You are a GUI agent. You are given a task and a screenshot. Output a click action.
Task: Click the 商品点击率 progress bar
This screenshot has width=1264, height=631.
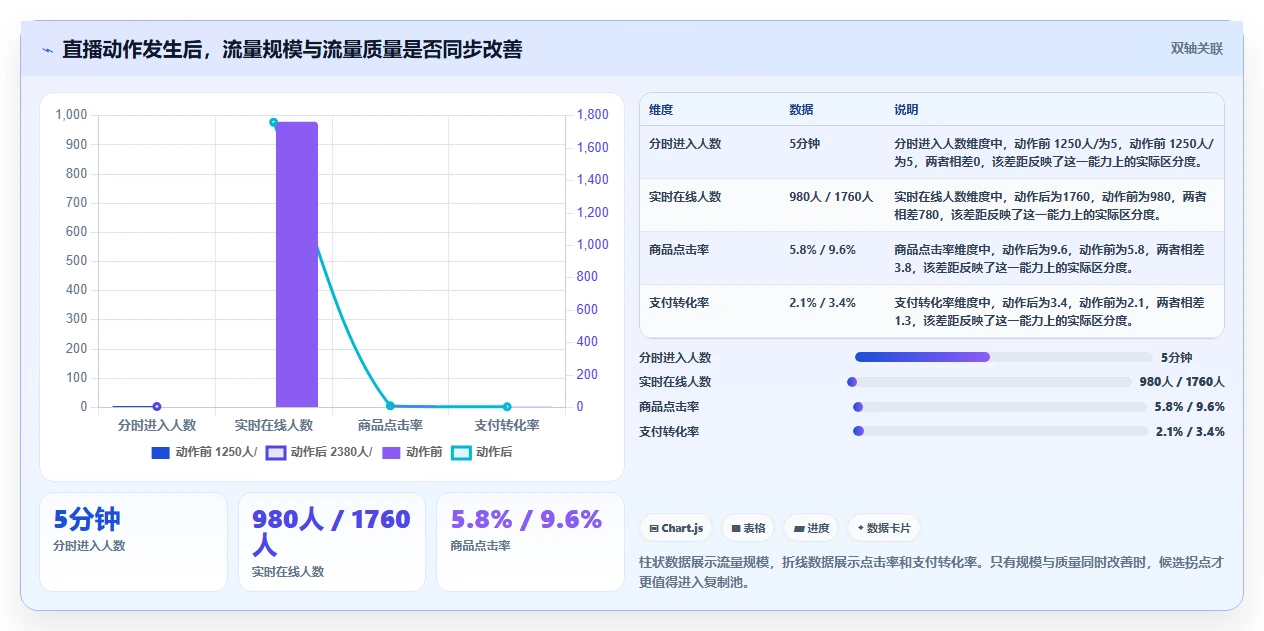pyautogui.click(x=1000, y=407)
